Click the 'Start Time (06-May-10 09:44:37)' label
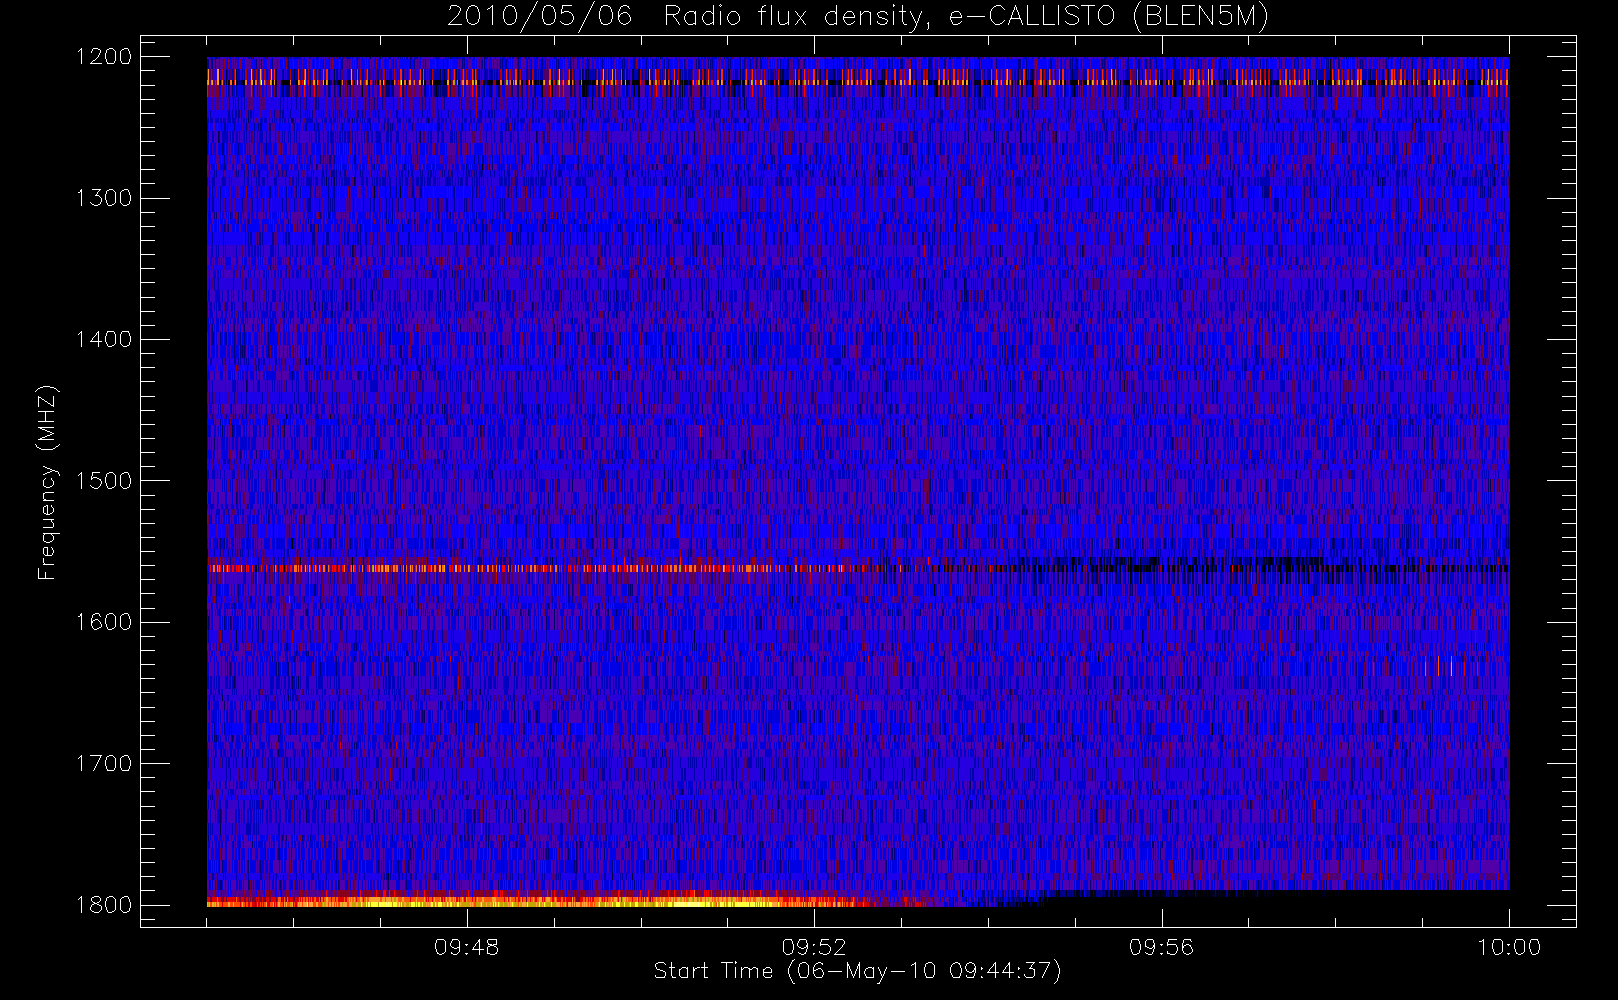Image resolution: width=1618 pixels, height=1000 pixels. 857,971
